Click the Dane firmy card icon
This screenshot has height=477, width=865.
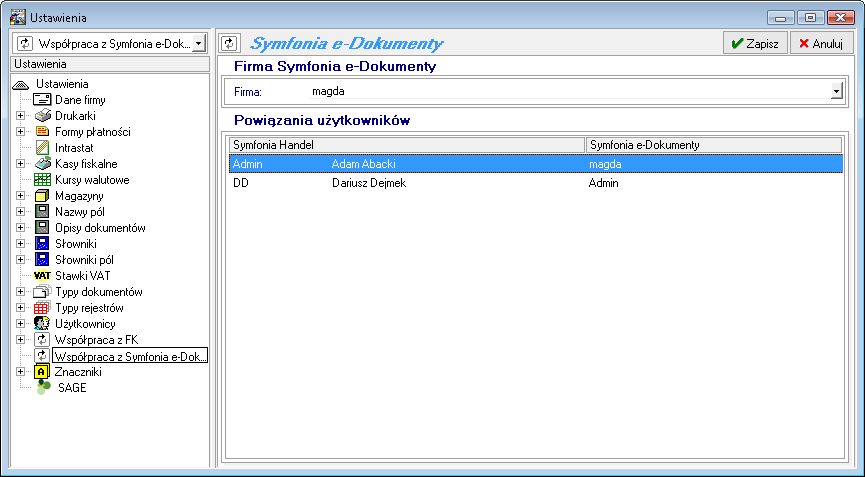pos(42,100)
